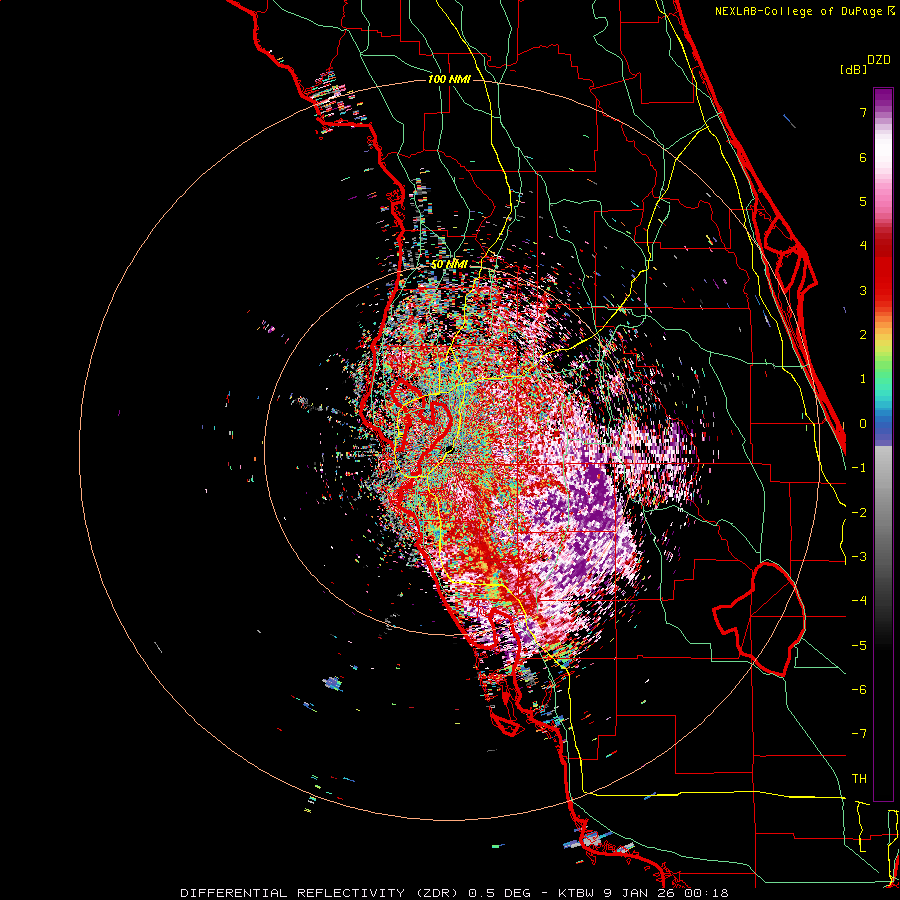The height and width of the screenshot is (900, 900).
Task: Click the -7 value on the scale
Action: coord(859,734)
